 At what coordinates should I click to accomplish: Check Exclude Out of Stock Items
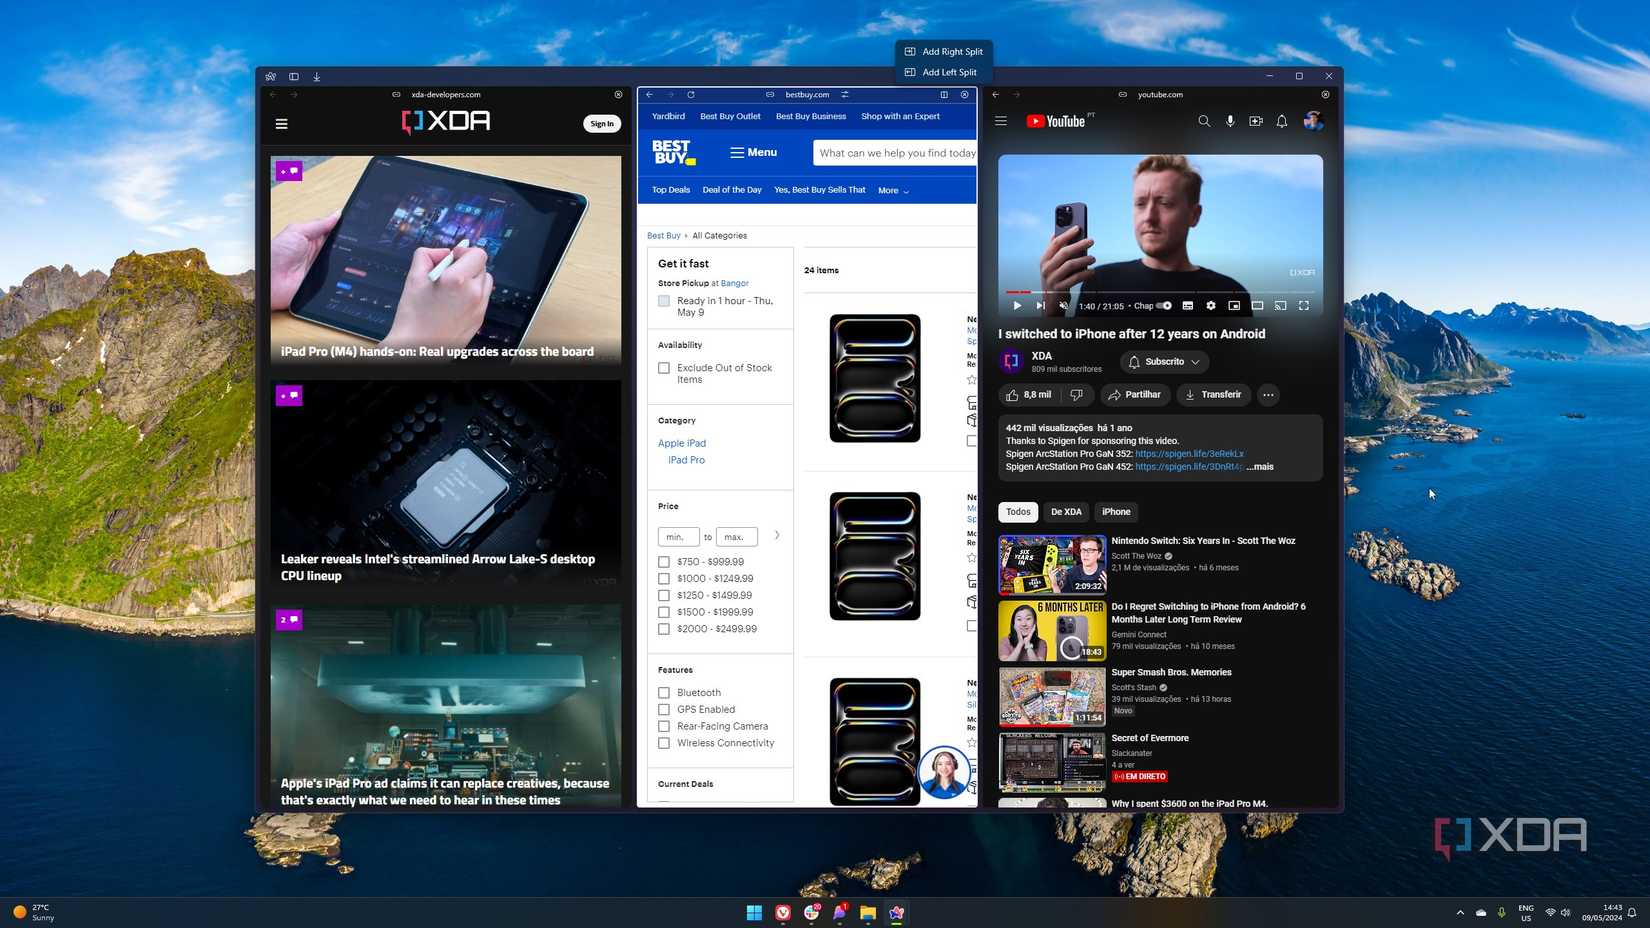point(664,368)
